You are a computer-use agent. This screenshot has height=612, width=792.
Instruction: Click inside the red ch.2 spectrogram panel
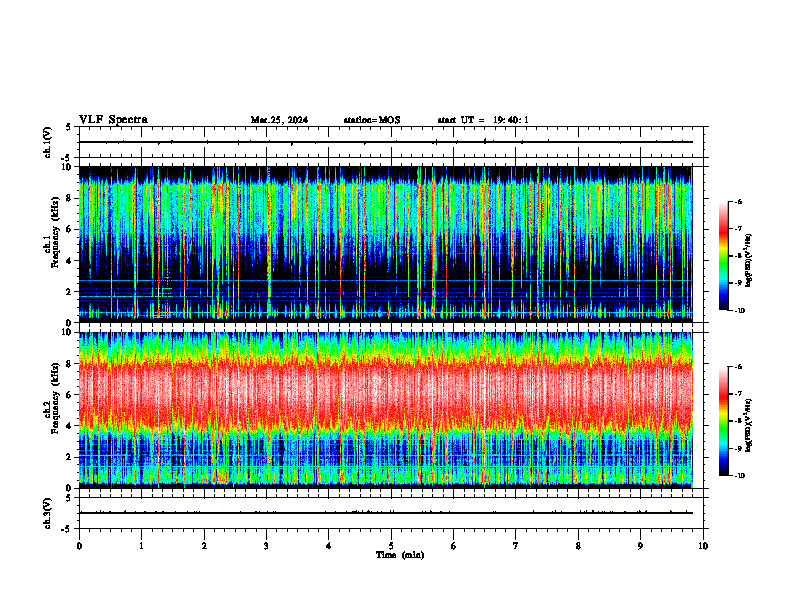(385, 410)
